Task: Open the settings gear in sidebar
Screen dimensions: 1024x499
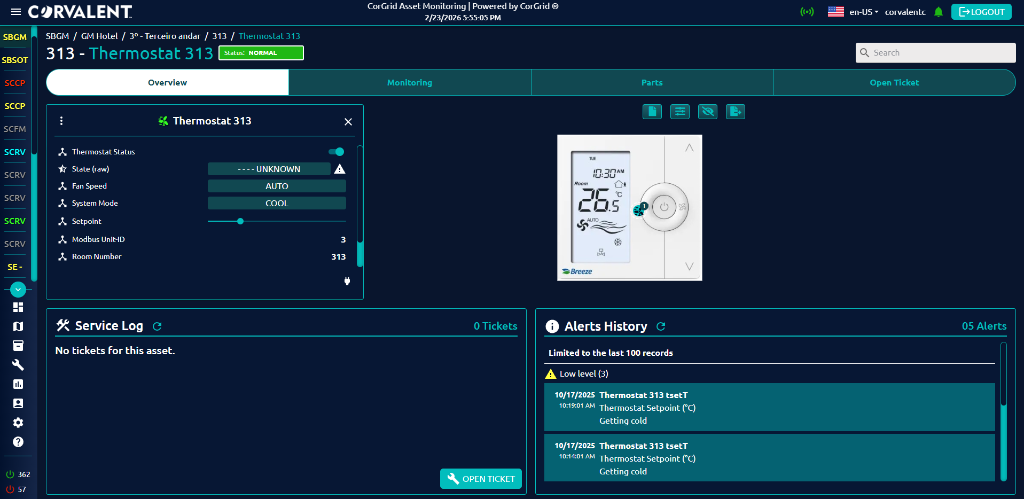Action: 18,423
